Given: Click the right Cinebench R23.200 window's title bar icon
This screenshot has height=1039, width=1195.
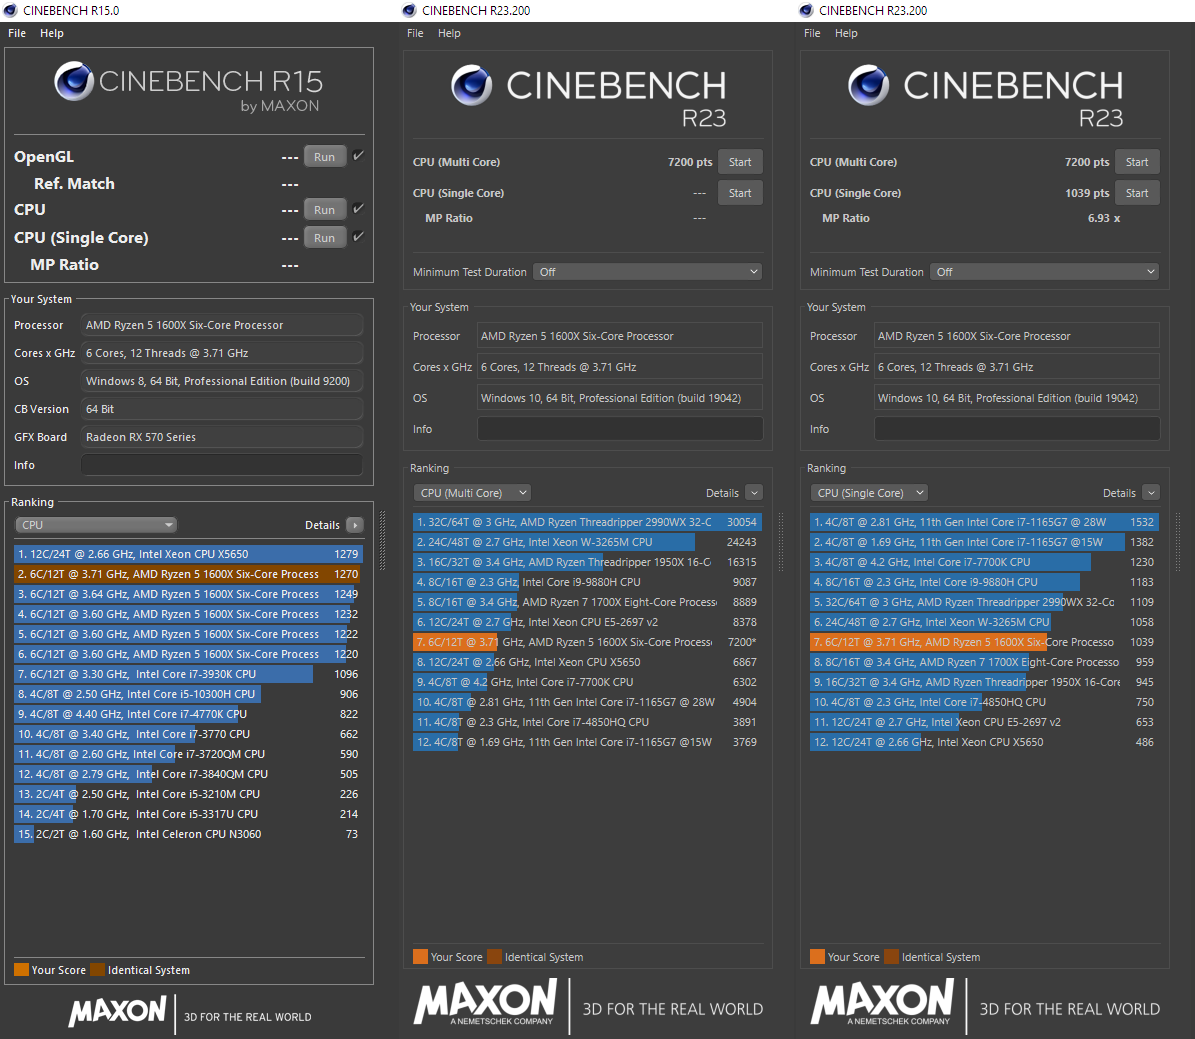Looking at the screenshot, I should click(806, 10).
